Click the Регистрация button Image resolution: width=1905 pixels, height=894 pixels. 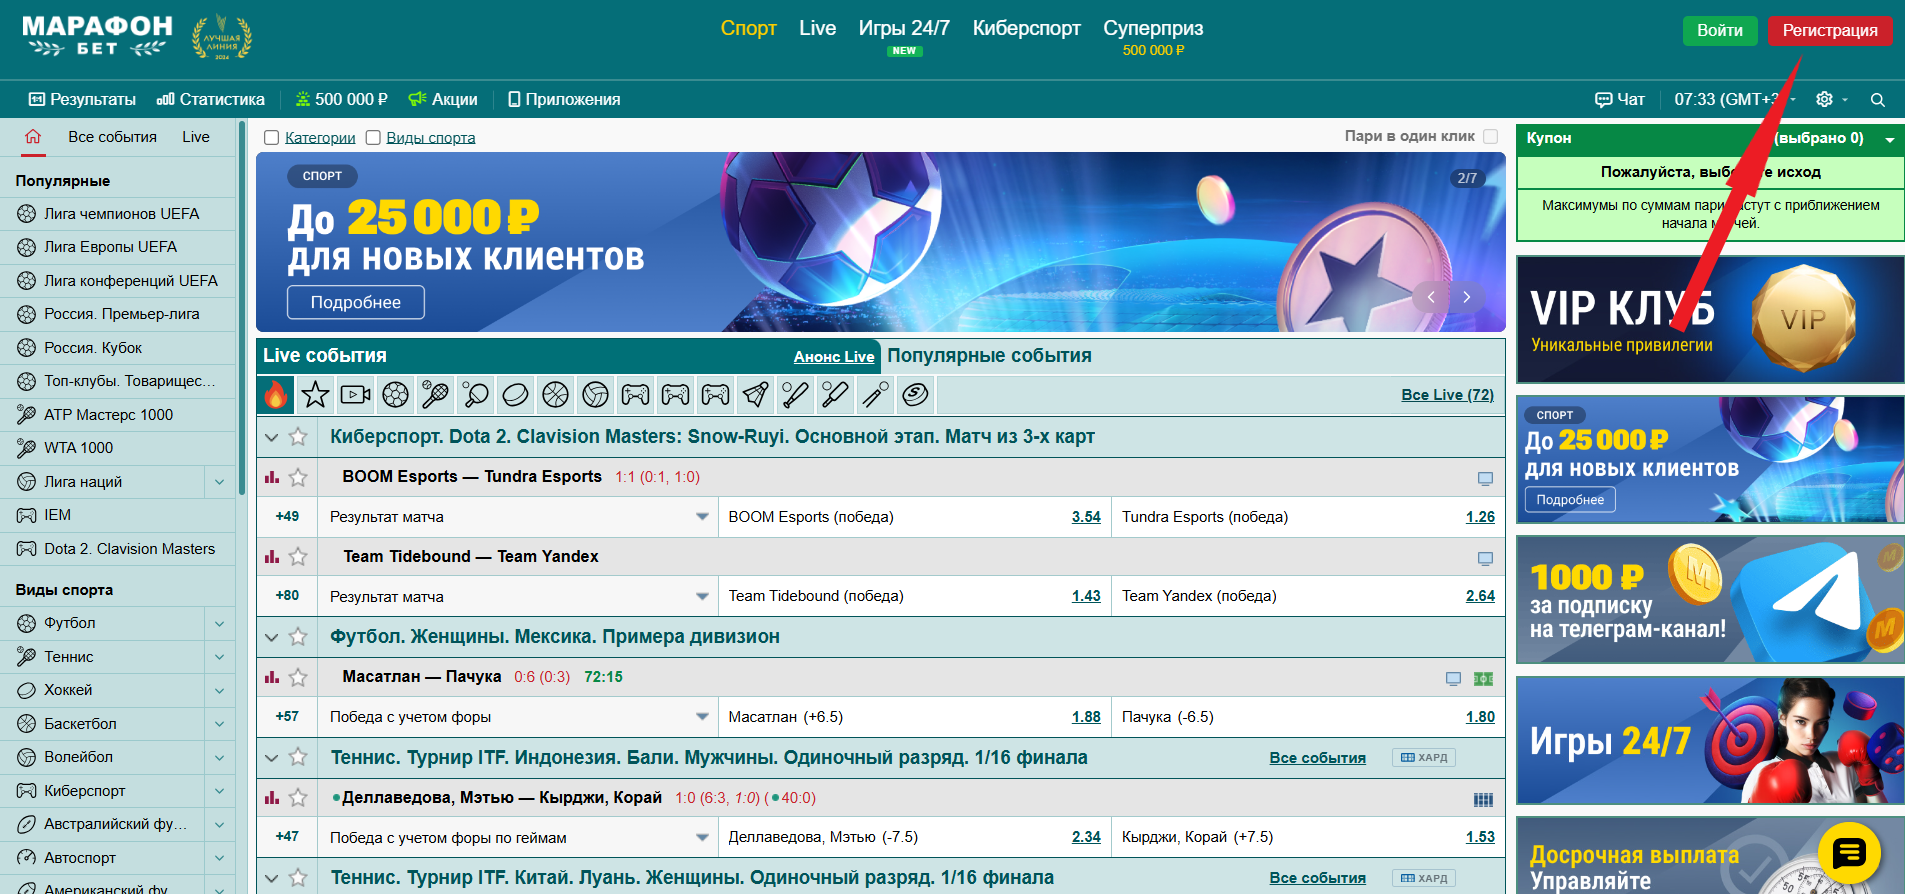pos(1830,30)
